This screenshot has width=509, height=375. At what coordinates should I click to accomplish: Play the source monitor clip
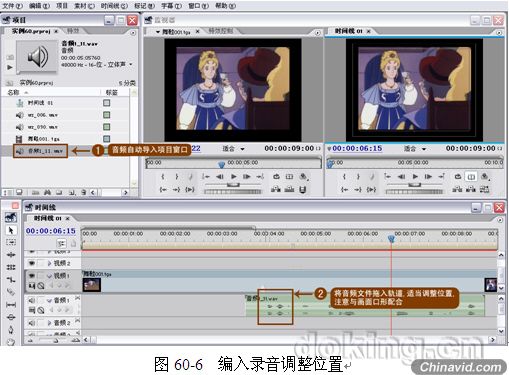coord(234,176)
